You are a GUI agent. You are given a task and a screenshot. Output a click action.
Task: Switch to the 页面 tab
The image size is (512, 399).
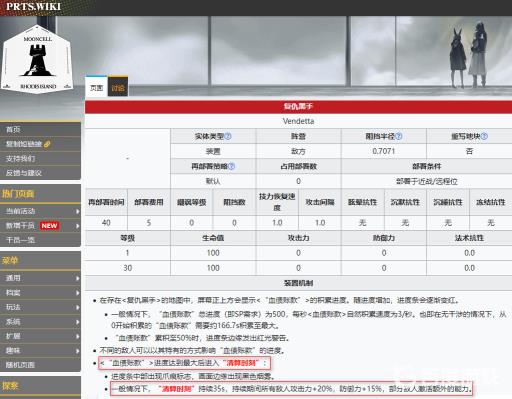96,87
